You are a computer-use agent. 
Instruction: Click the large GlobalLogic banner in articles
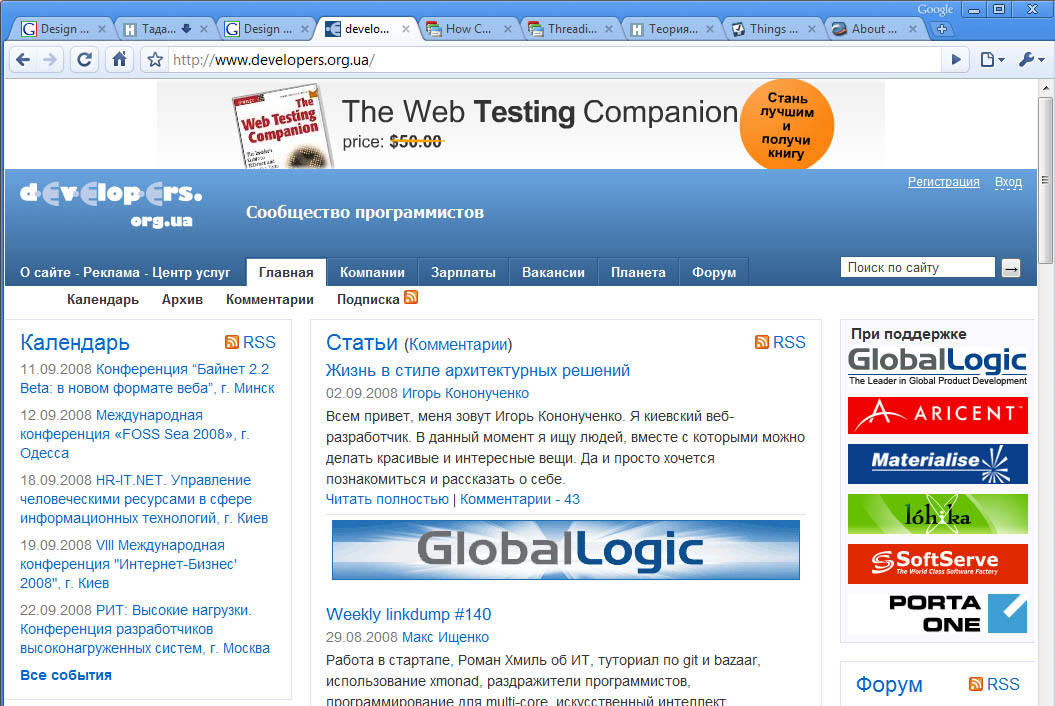coord(566,550)
